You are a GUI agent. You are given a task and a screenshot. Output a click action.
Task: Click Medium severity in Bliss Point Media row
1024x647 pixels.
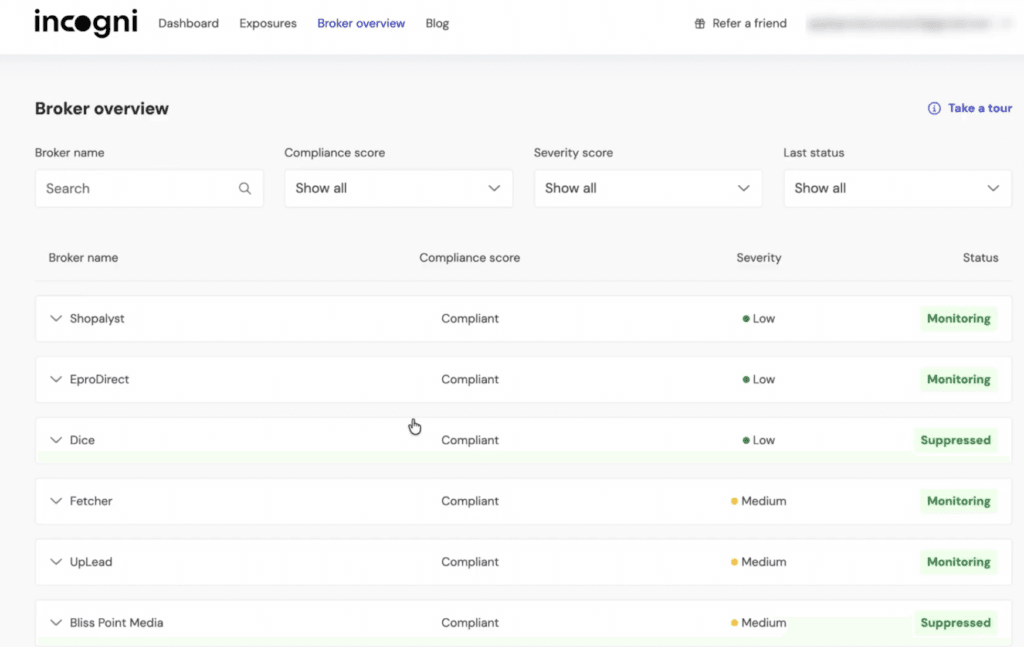[x=759, y=623]
